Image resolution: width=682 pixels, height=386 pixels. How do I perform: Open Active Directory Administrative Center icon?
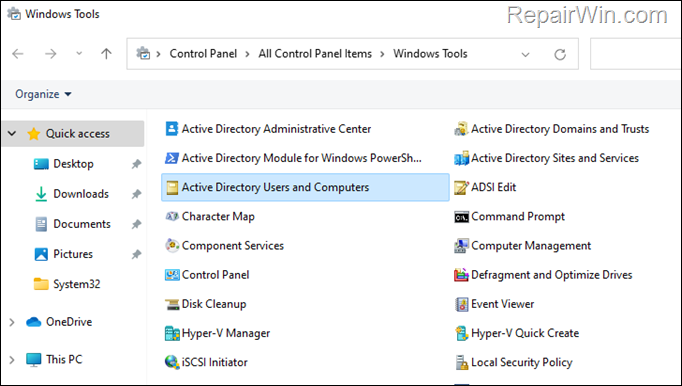click(172, 129)
